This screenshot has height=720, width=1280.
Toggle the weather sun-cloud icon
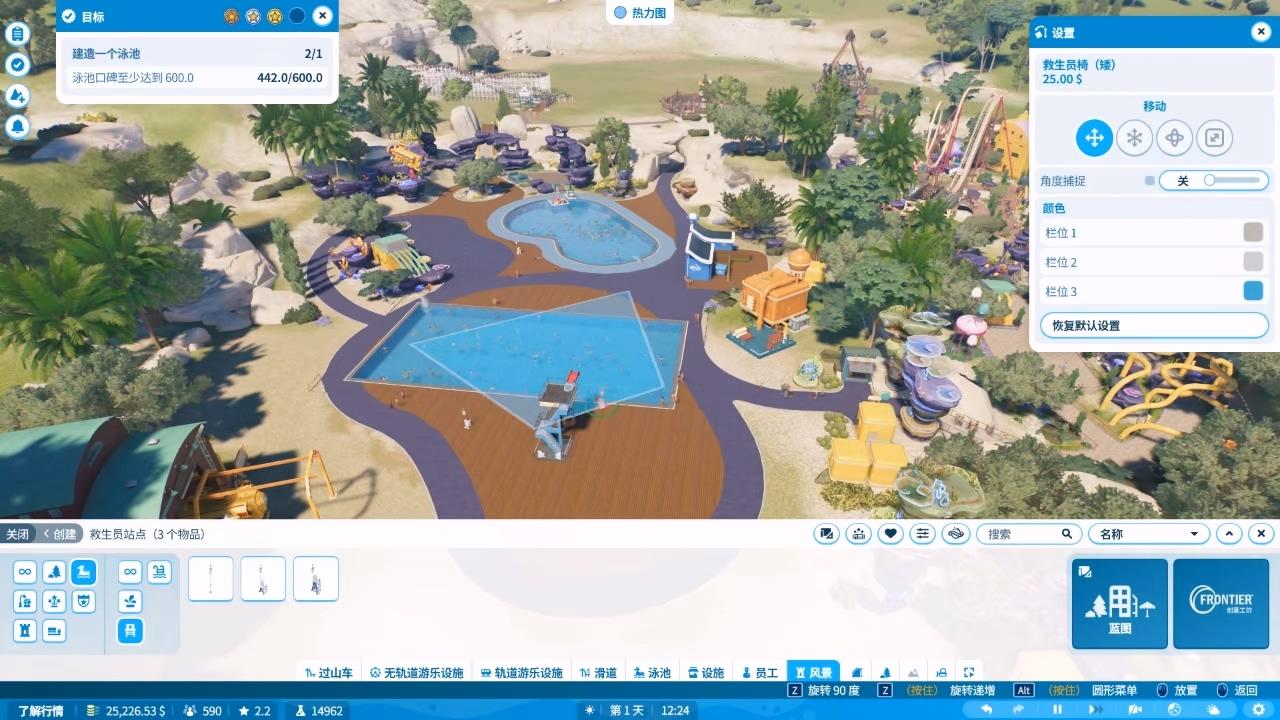point(1213,710)
